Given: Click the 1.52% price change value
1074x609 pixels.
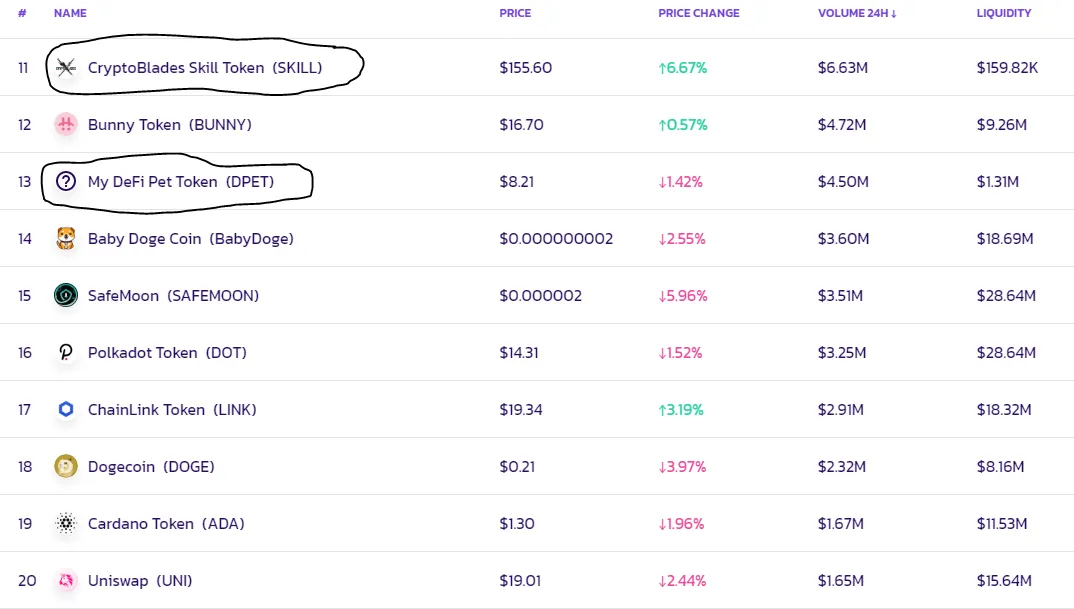Looking at the screenshot, I should (680, 353).
